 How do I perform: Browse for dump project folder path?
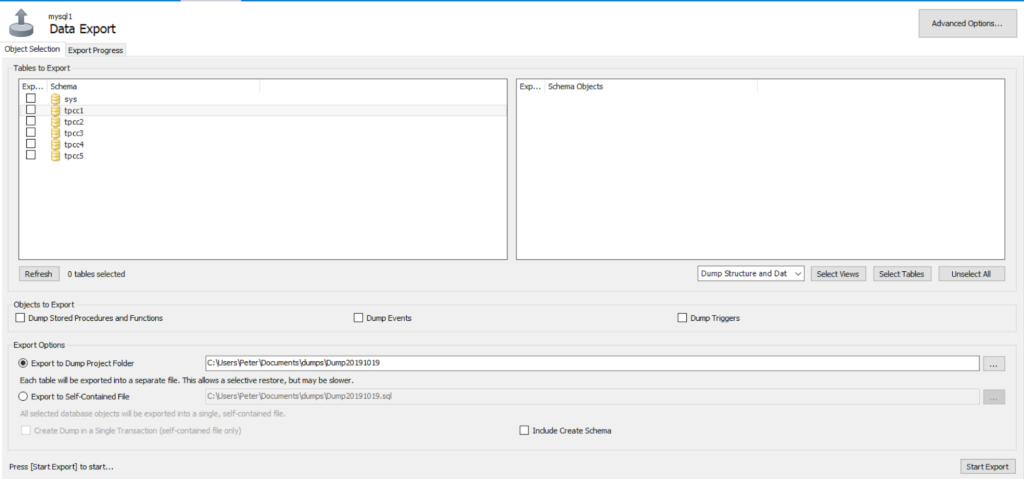click(x=993, y=364)
